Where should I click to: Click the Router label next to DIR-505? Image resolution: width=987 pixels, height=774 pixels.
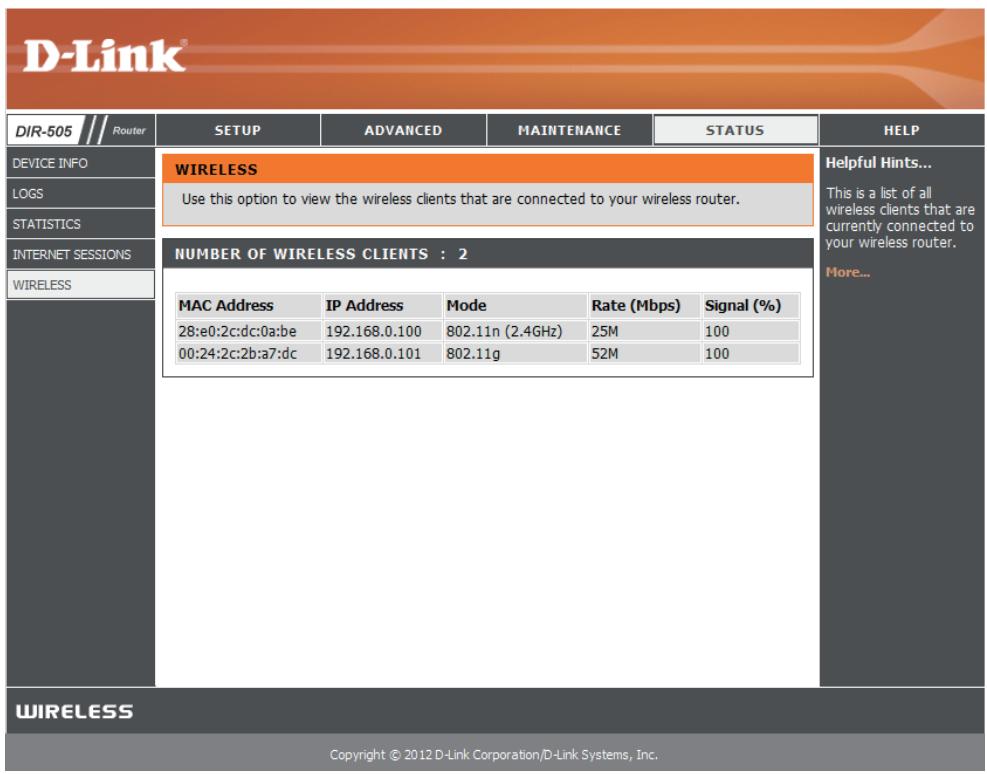click(x=129, y=130)
